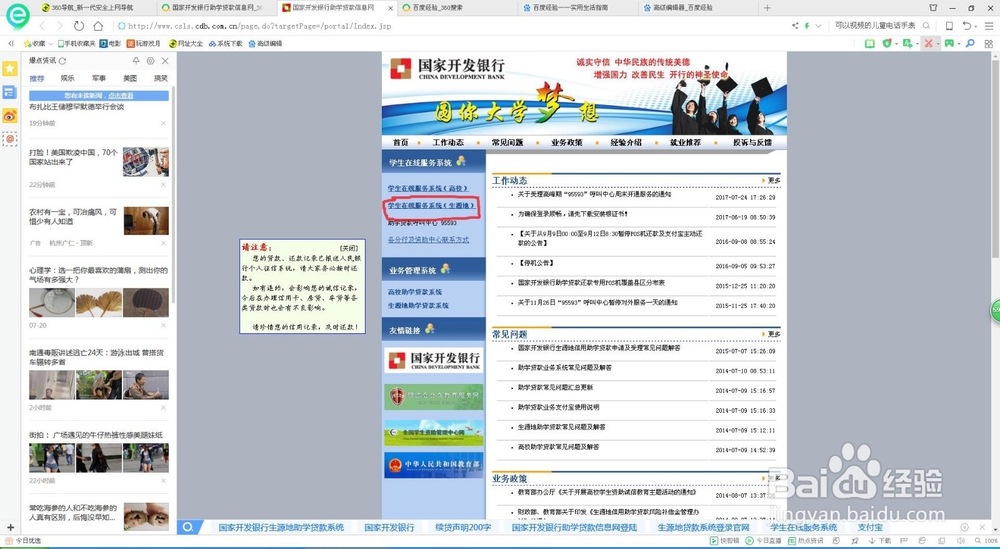The height and width of the screenshot is (549, 1000).
Task: Click 您有未读新闻 blue notification bar
Action: tap(99, 96)
